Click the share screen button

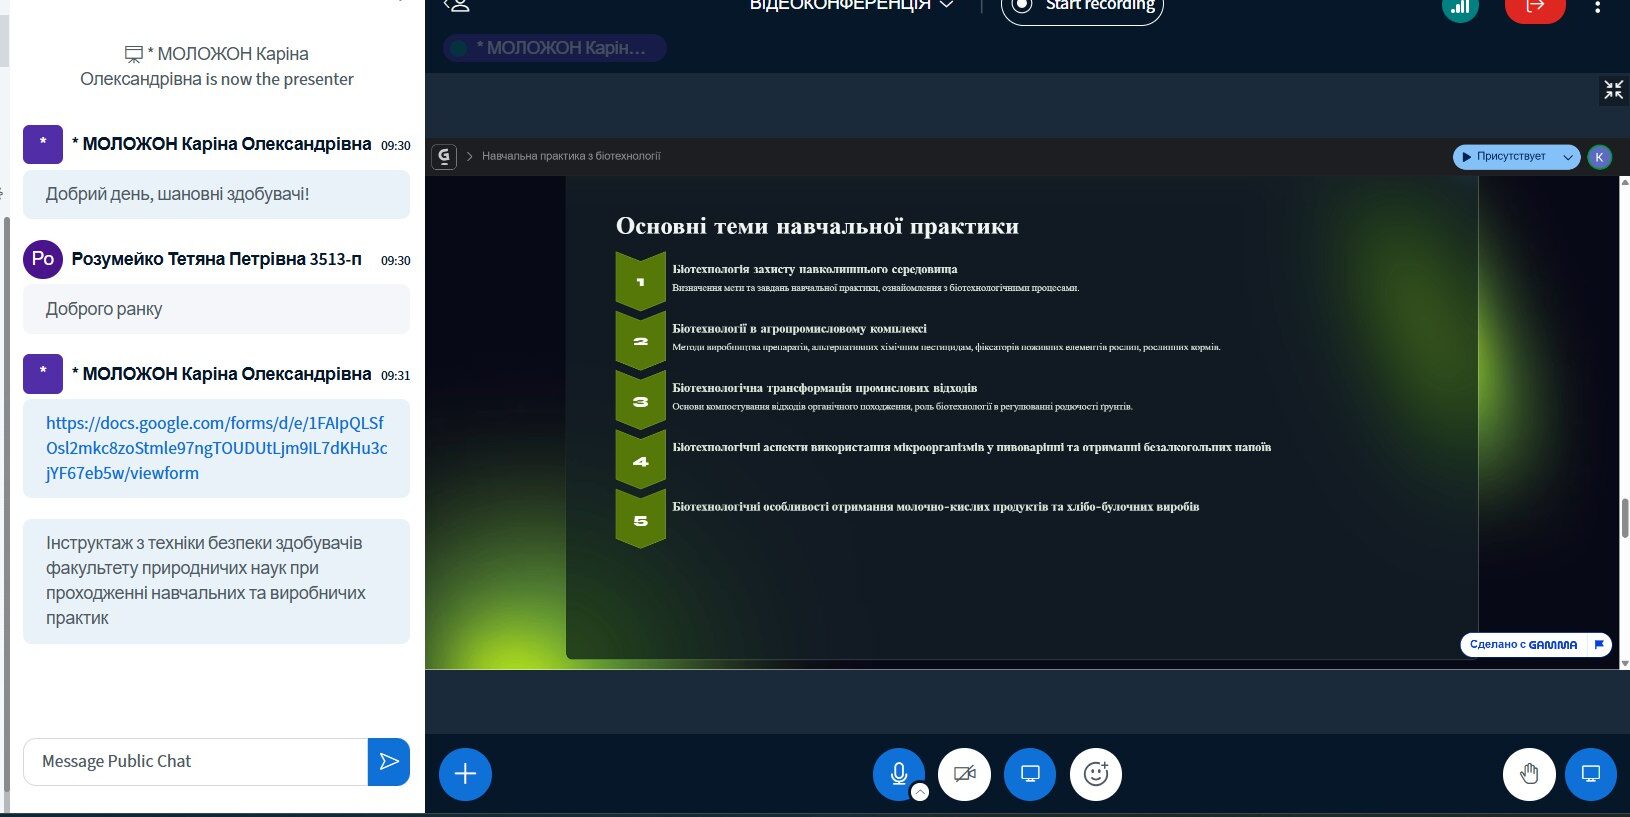[1030, 774]
